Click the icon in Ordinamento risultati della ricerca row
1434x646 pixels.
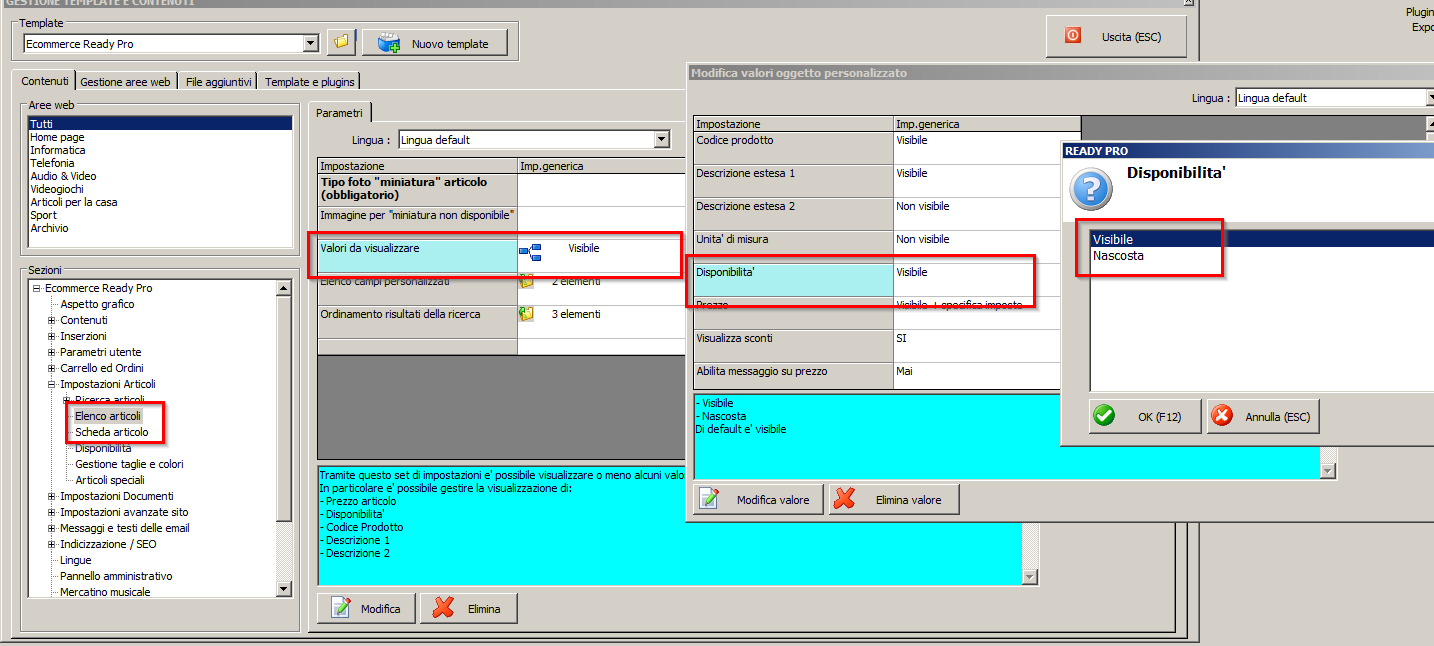coord(526,314)
